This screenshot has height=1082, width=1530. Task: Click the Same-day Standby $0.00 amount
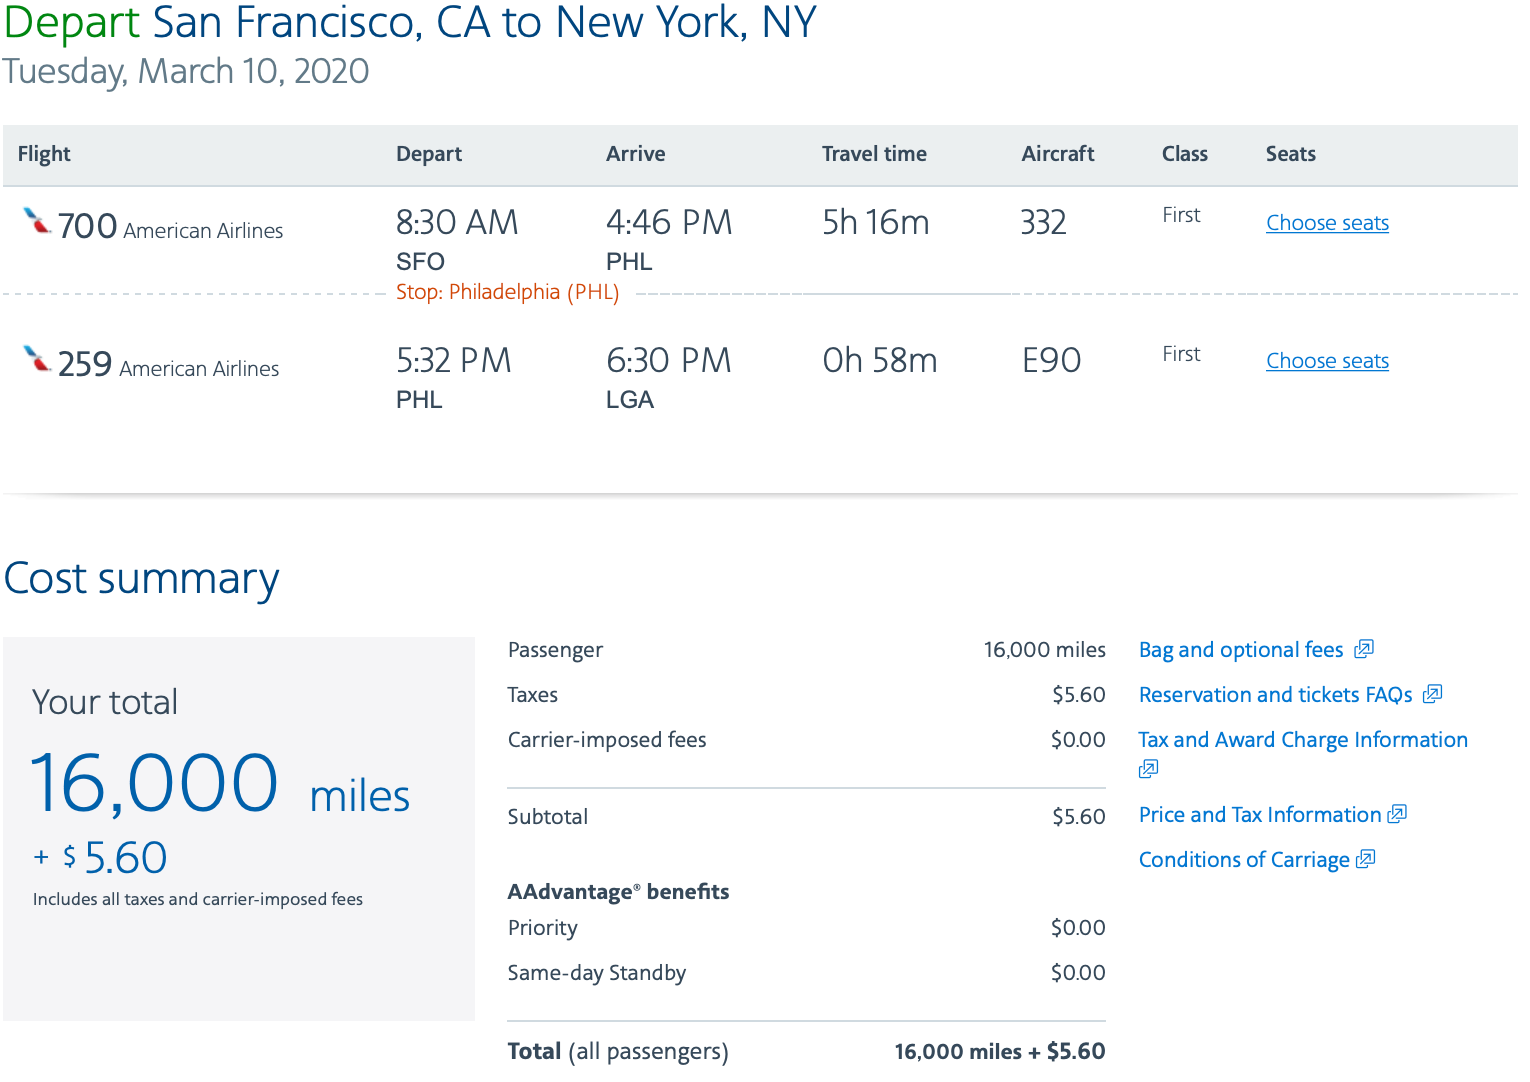[1078, 973]
